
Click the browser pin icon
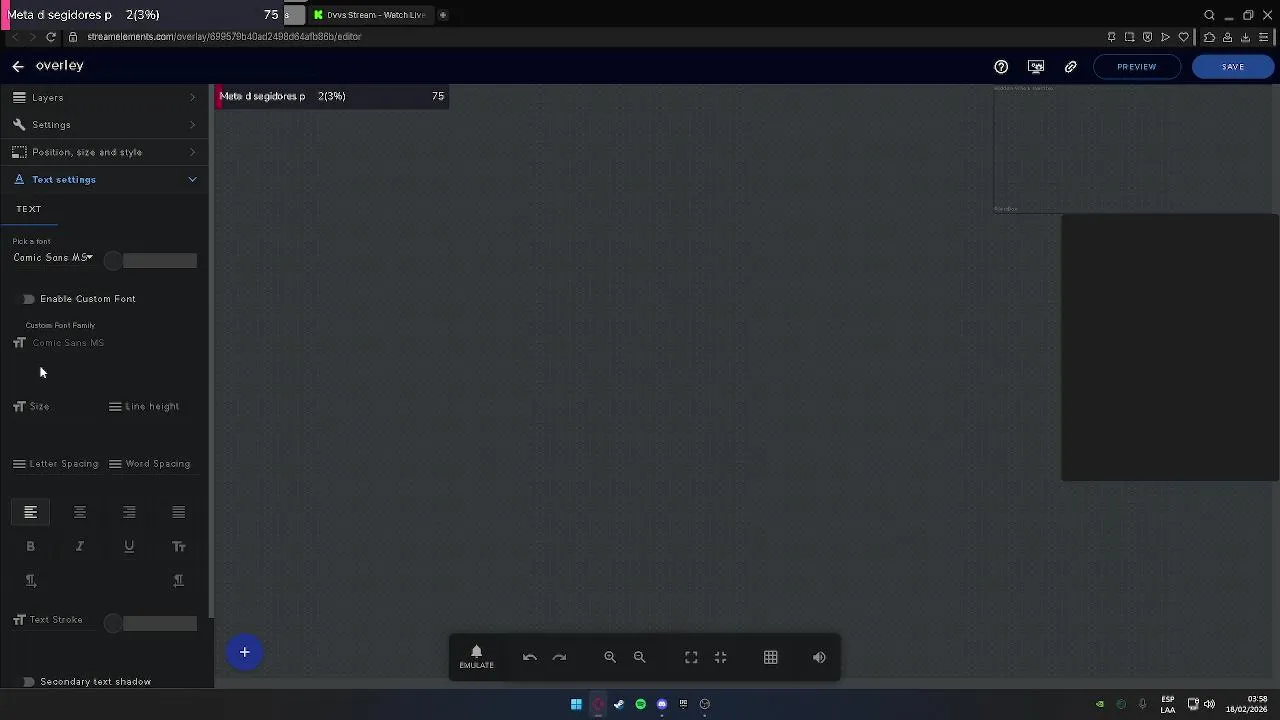coord(1111,37)
